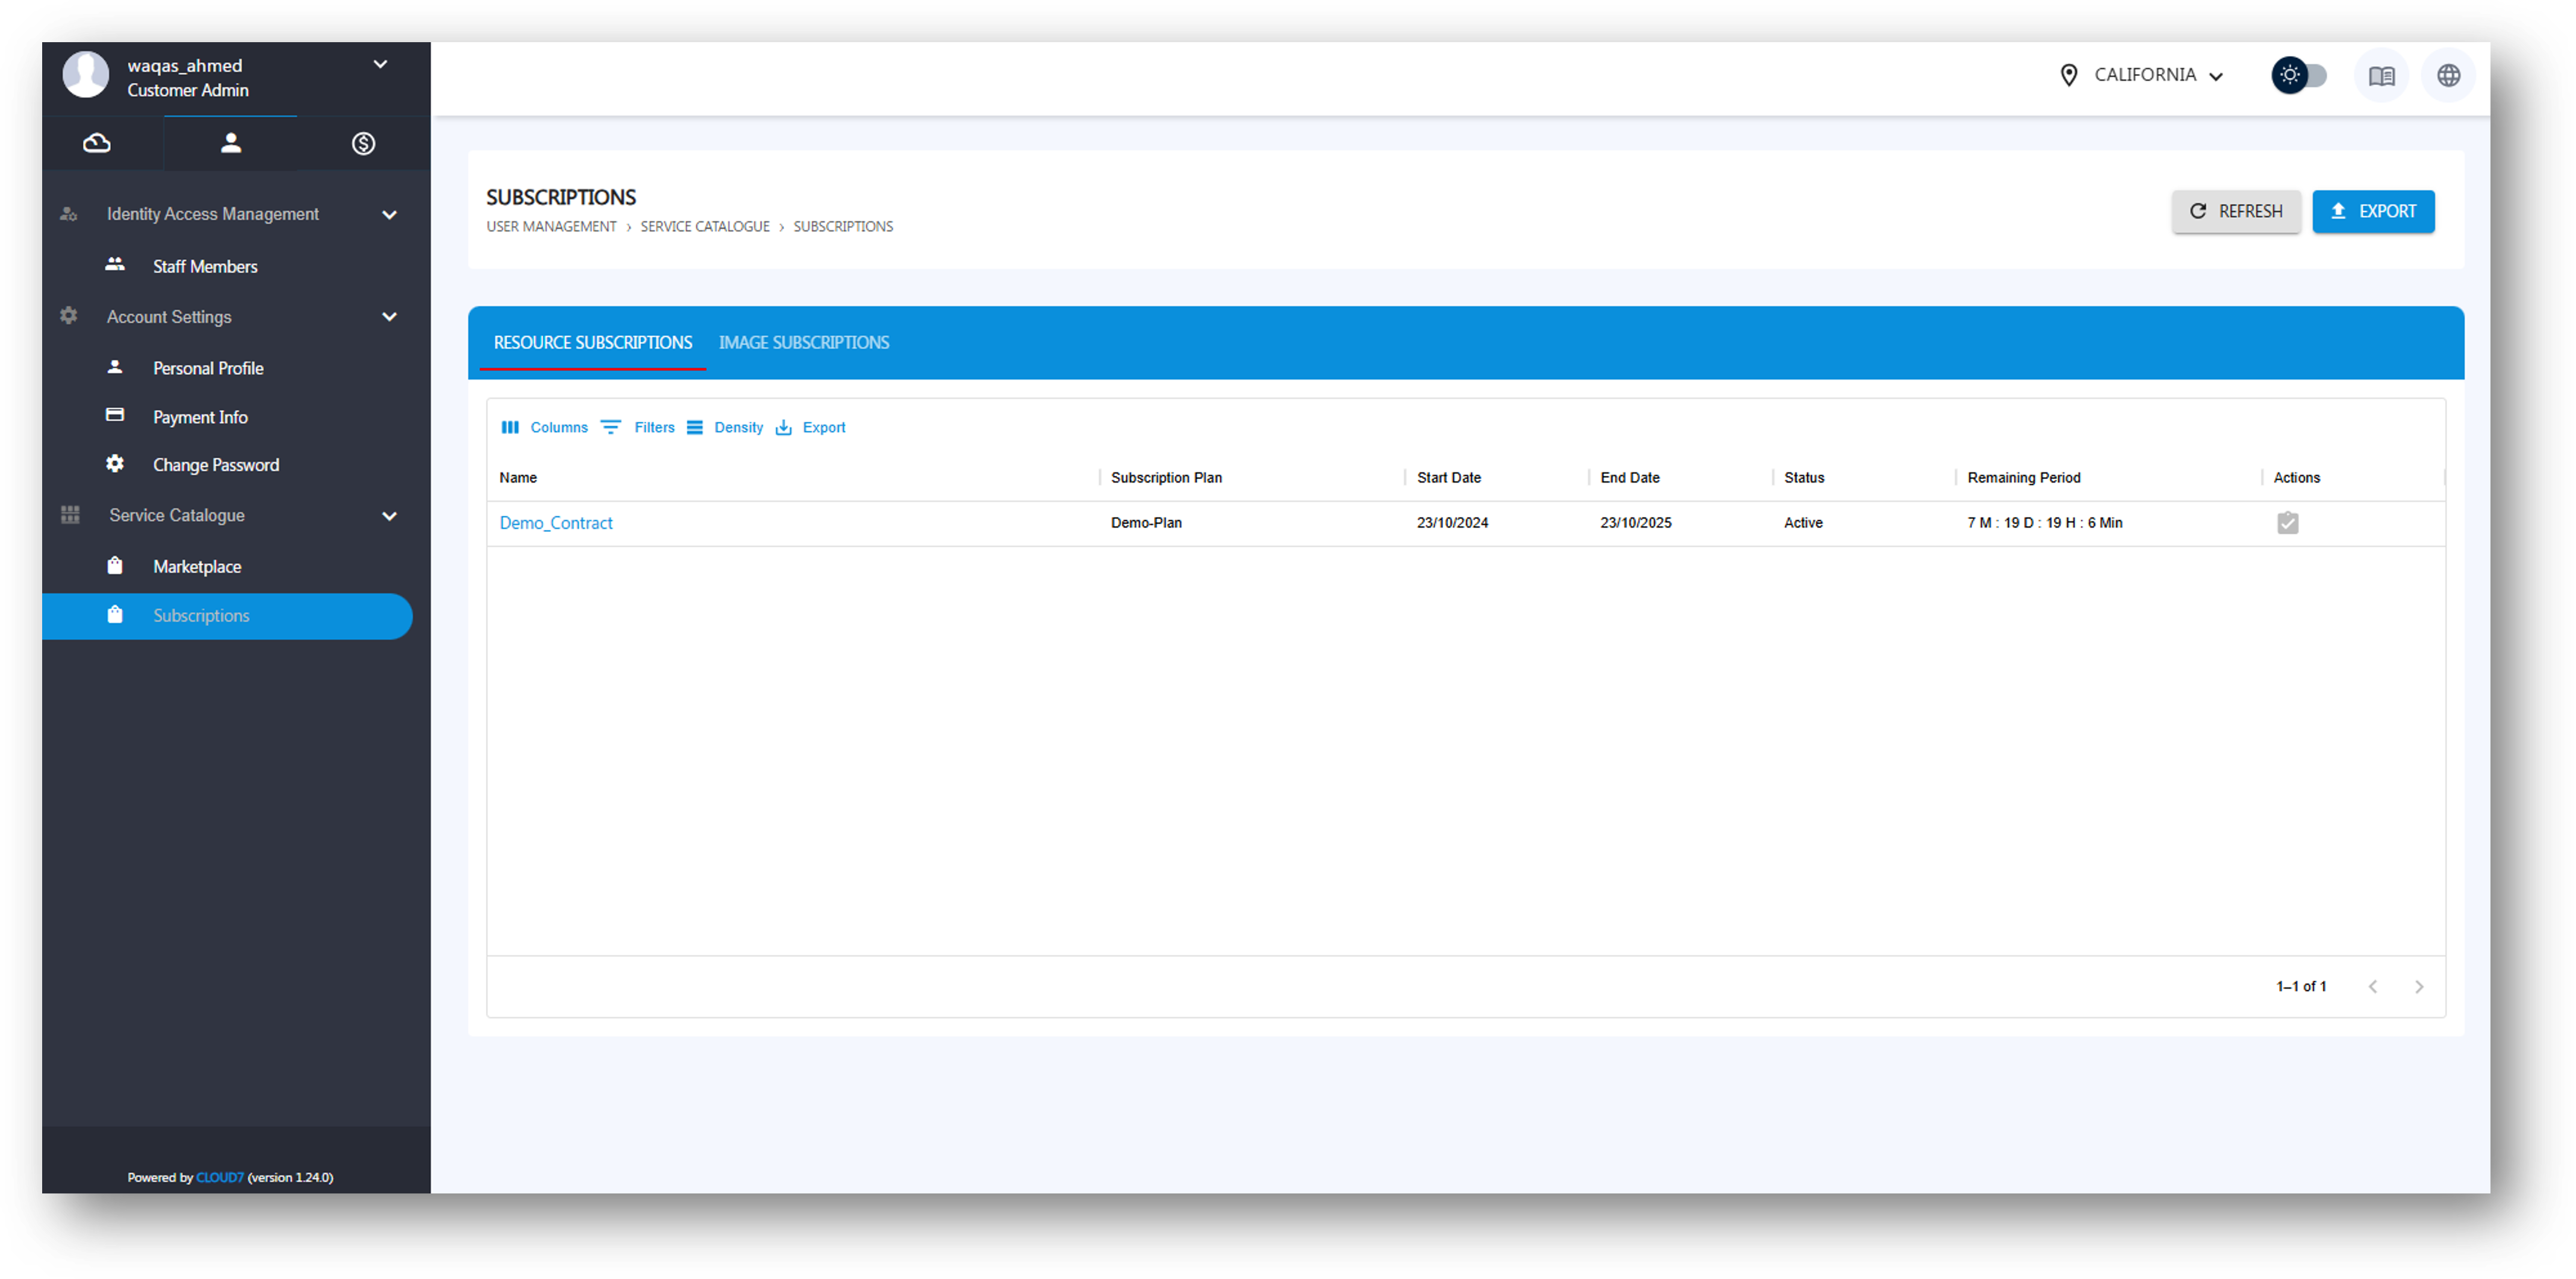Click the REFRESH button
Image resolution: width=2576 pixels, height=1279 pixels.
click(2235, 211)
